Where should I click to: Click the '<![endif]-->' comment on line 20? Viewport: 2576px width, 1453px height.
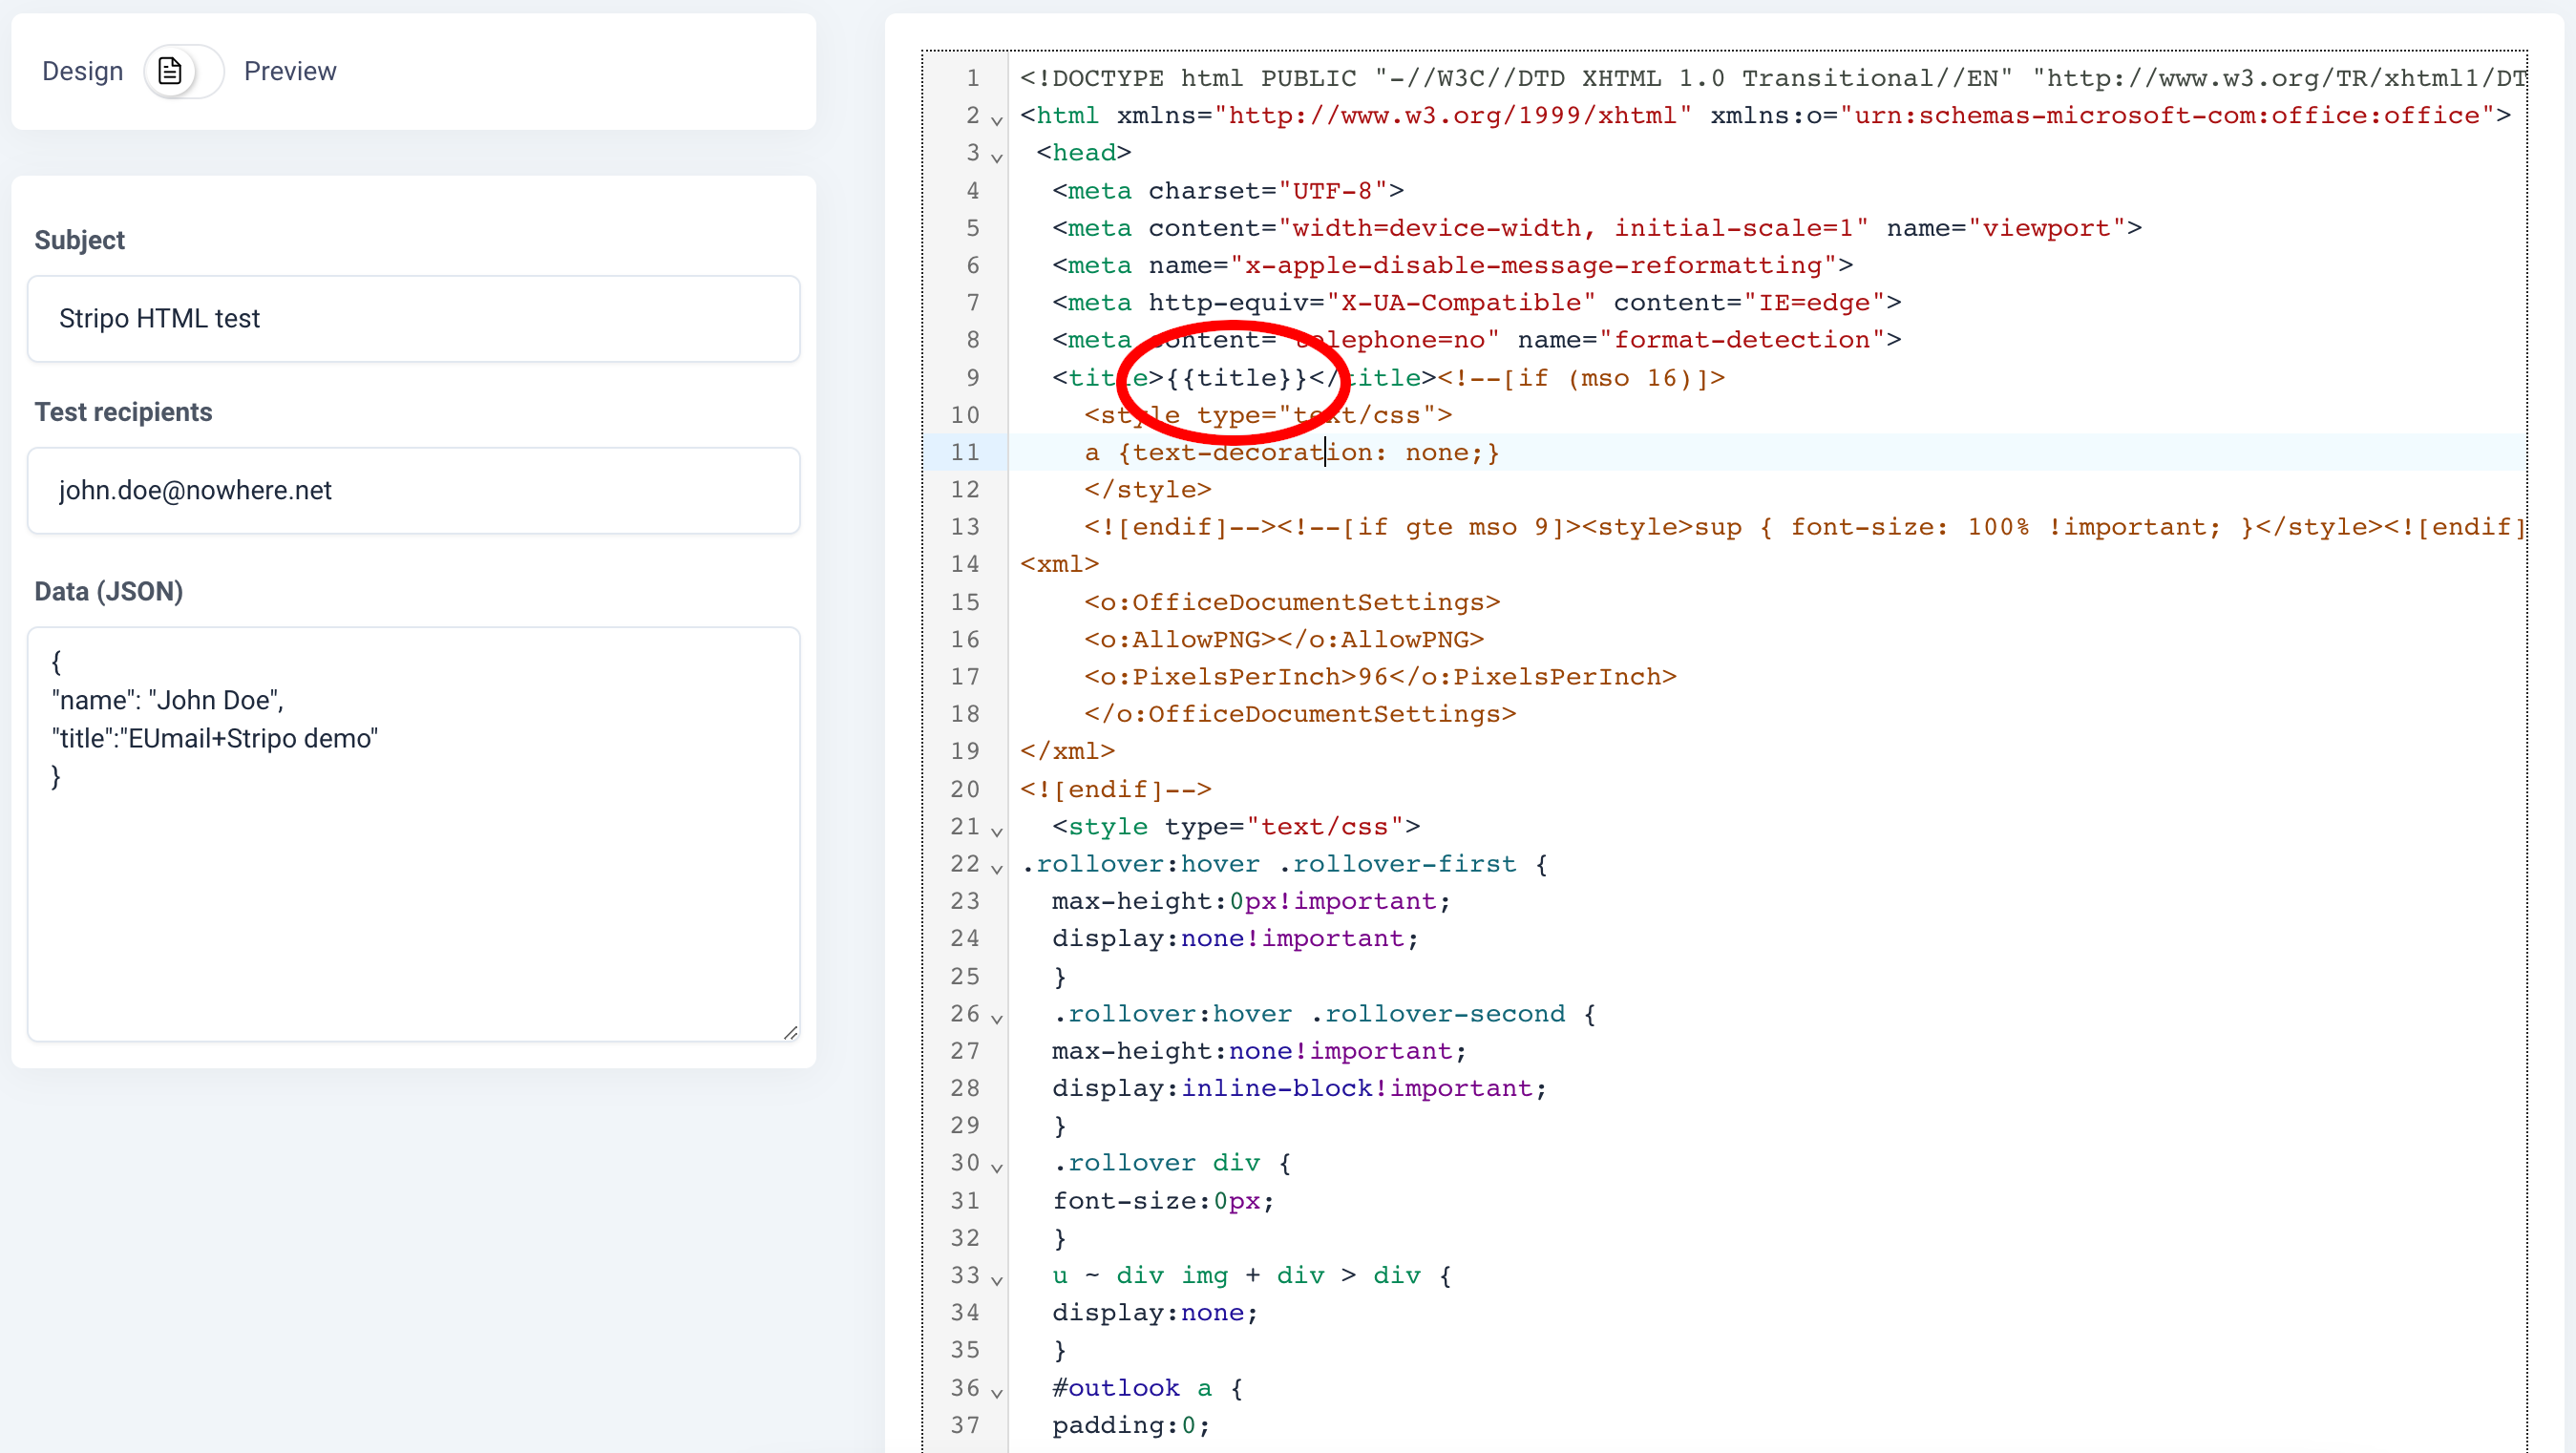point(1116,789)
